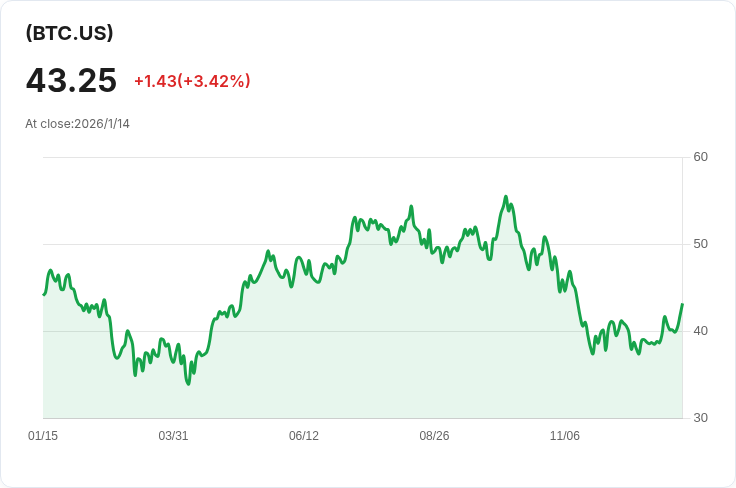Click the 08/26 date axis label
This screenshot has height=488, width=736.
coord(435,436)
